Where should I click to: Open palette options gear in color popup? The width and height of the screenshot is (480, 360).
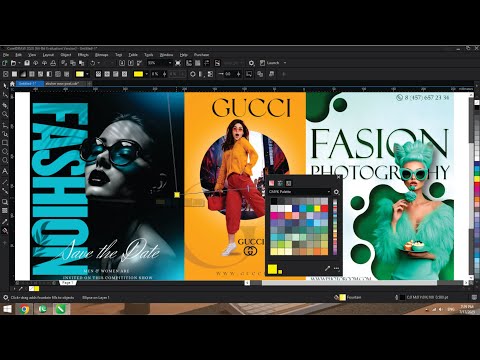[336, 192]
